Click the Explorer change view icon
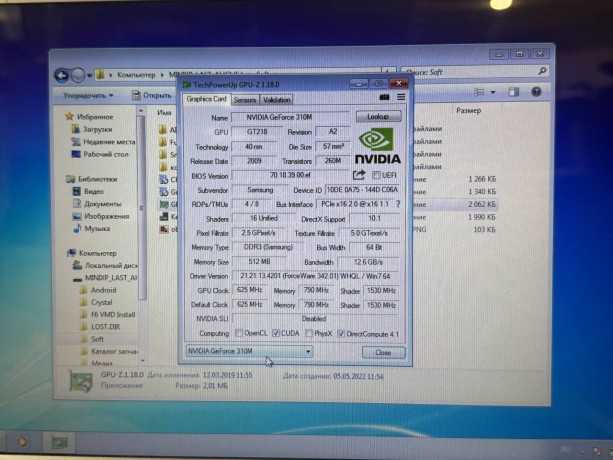The image size is (613, 460). (479, 92)
